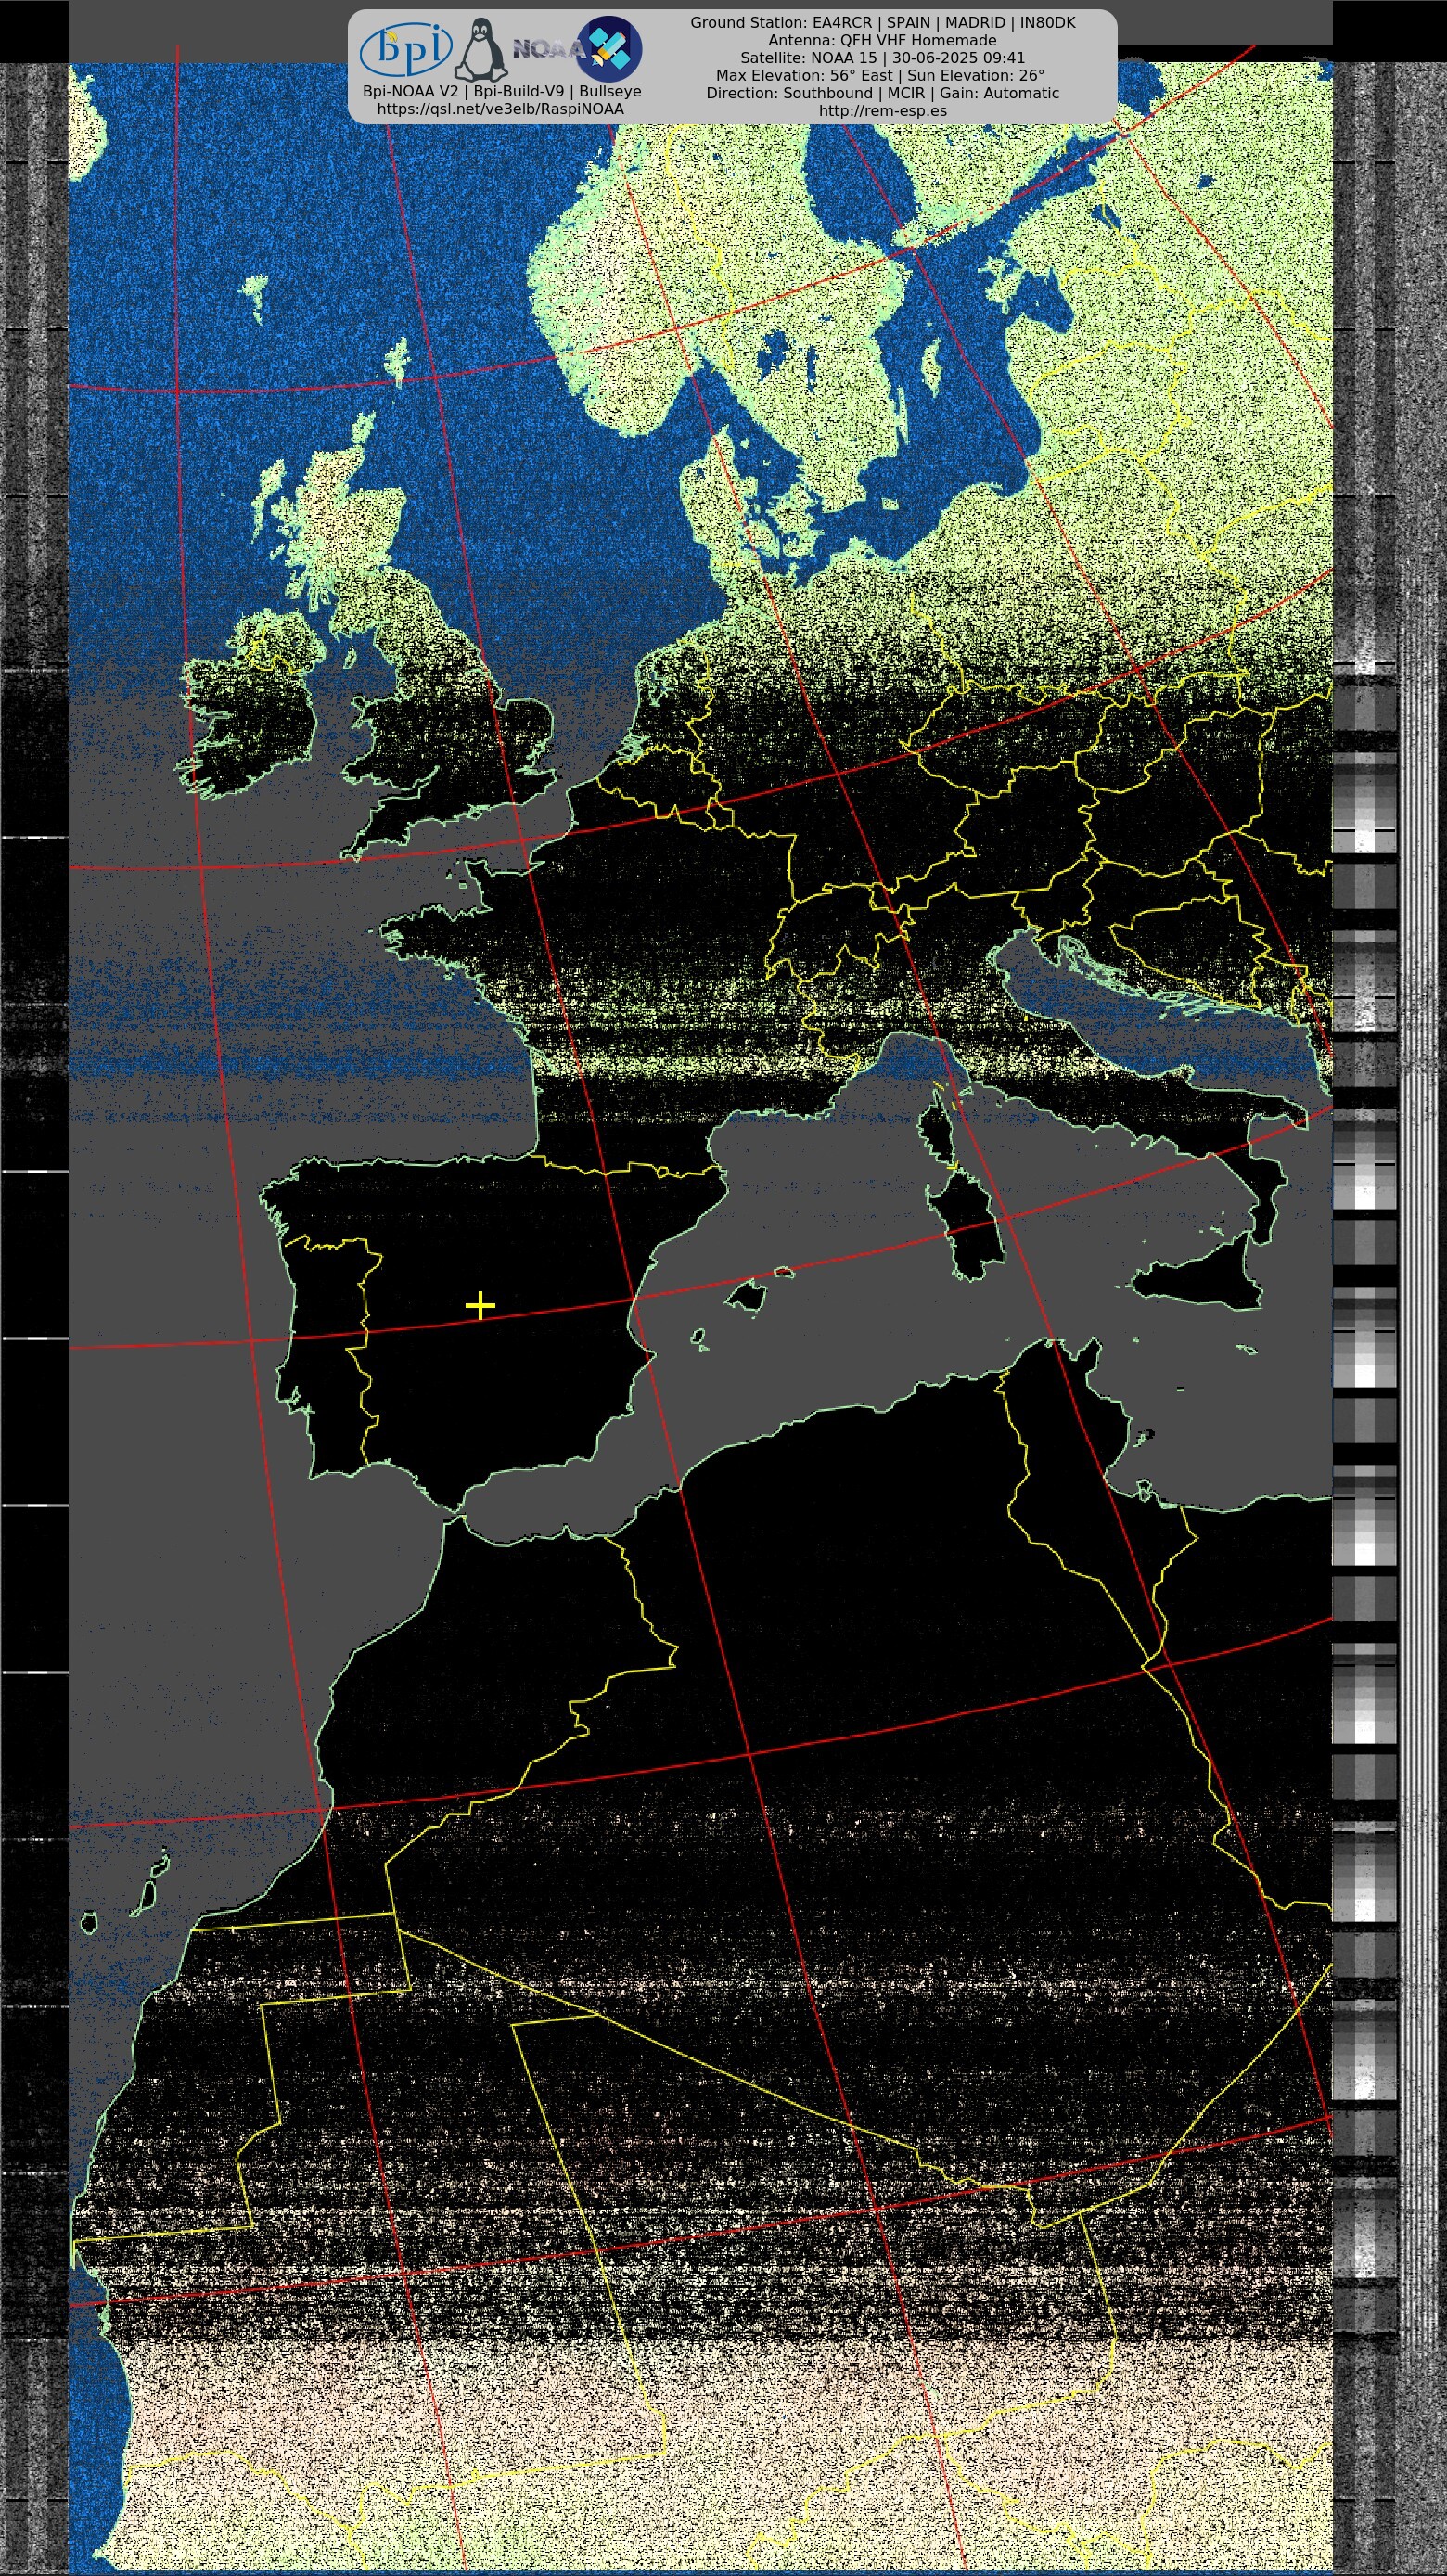Click the 'Satellite: NOAA 15 | 30-06-2025 09:41' text
Image resolution: width=1447 pixels, height=2576 pixels.
pos(883,58)
